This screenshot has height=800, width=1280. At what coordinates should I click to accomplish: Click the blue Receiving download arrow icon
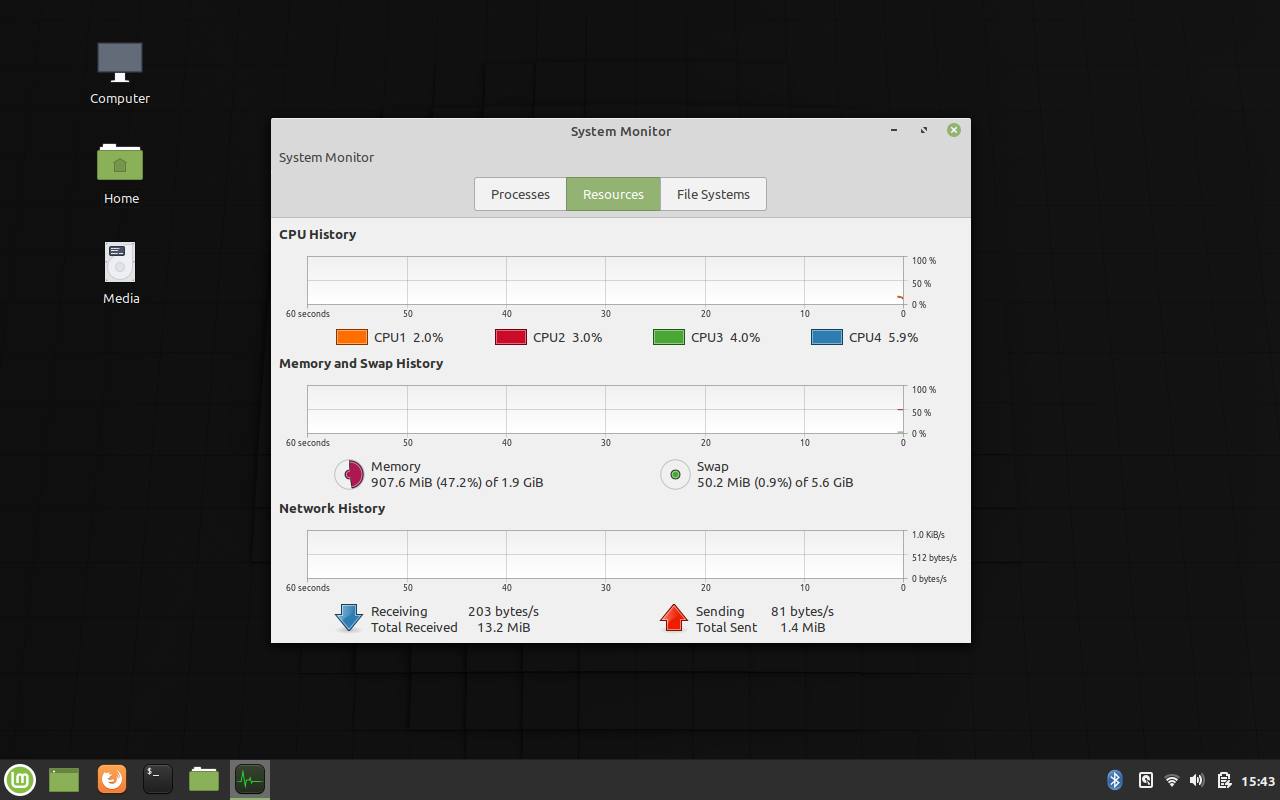coord(347,618)
